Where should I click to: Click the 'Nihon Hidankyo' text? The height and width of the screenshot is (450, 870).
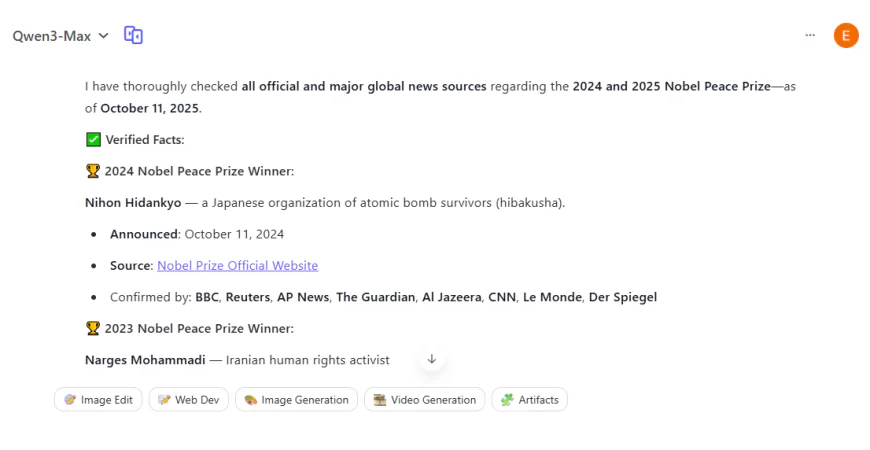133,203
